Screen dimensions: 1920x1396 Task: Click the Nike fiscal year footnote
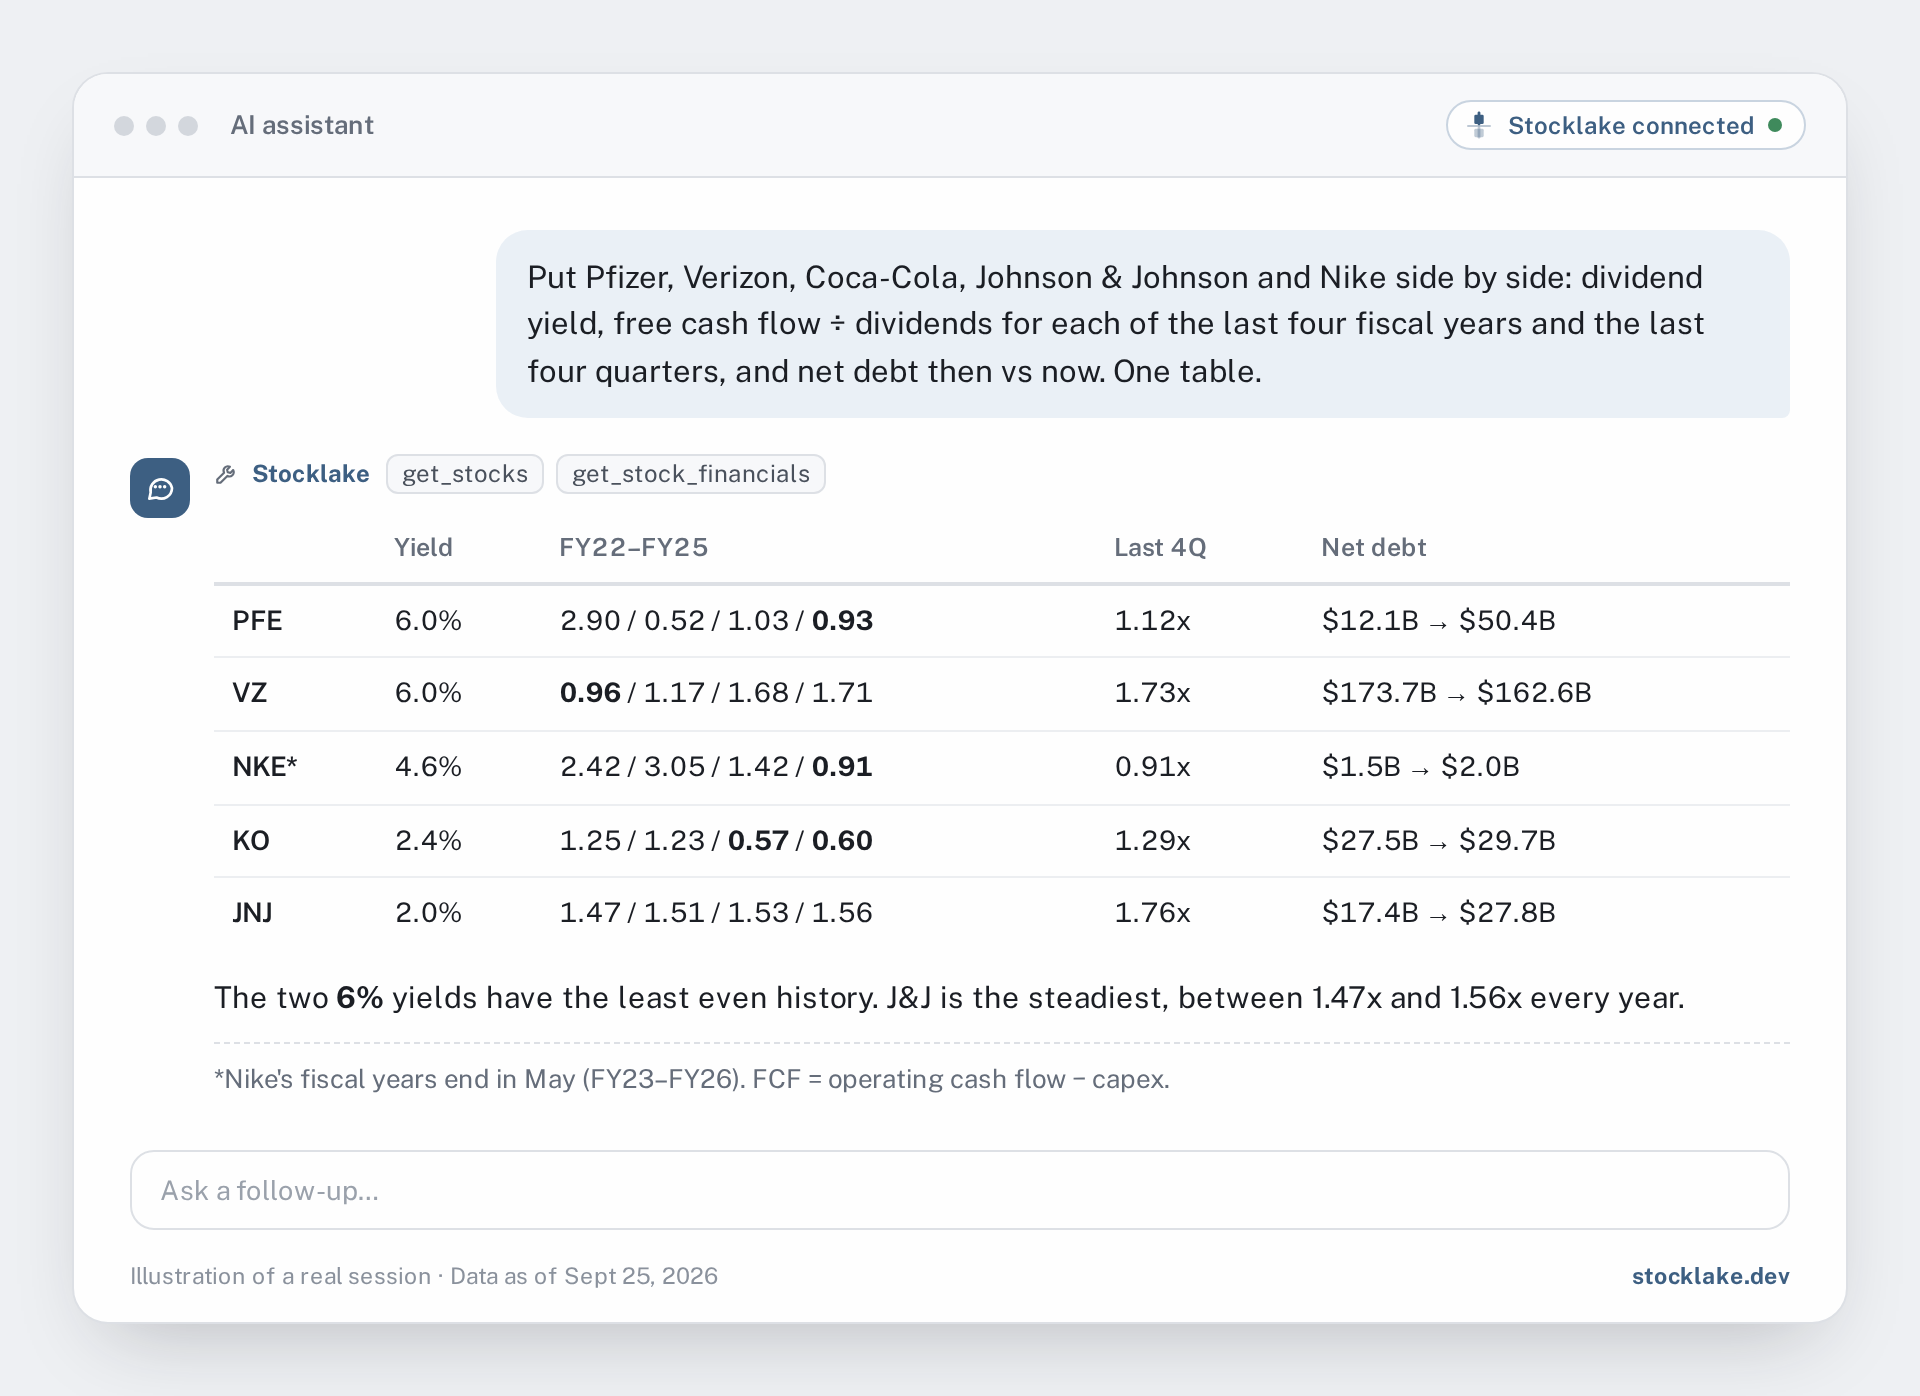click(692, 1080)
